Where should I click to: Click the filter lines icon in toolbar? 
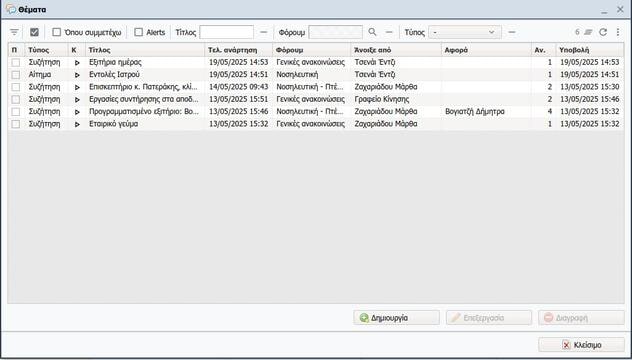(14, 32)
